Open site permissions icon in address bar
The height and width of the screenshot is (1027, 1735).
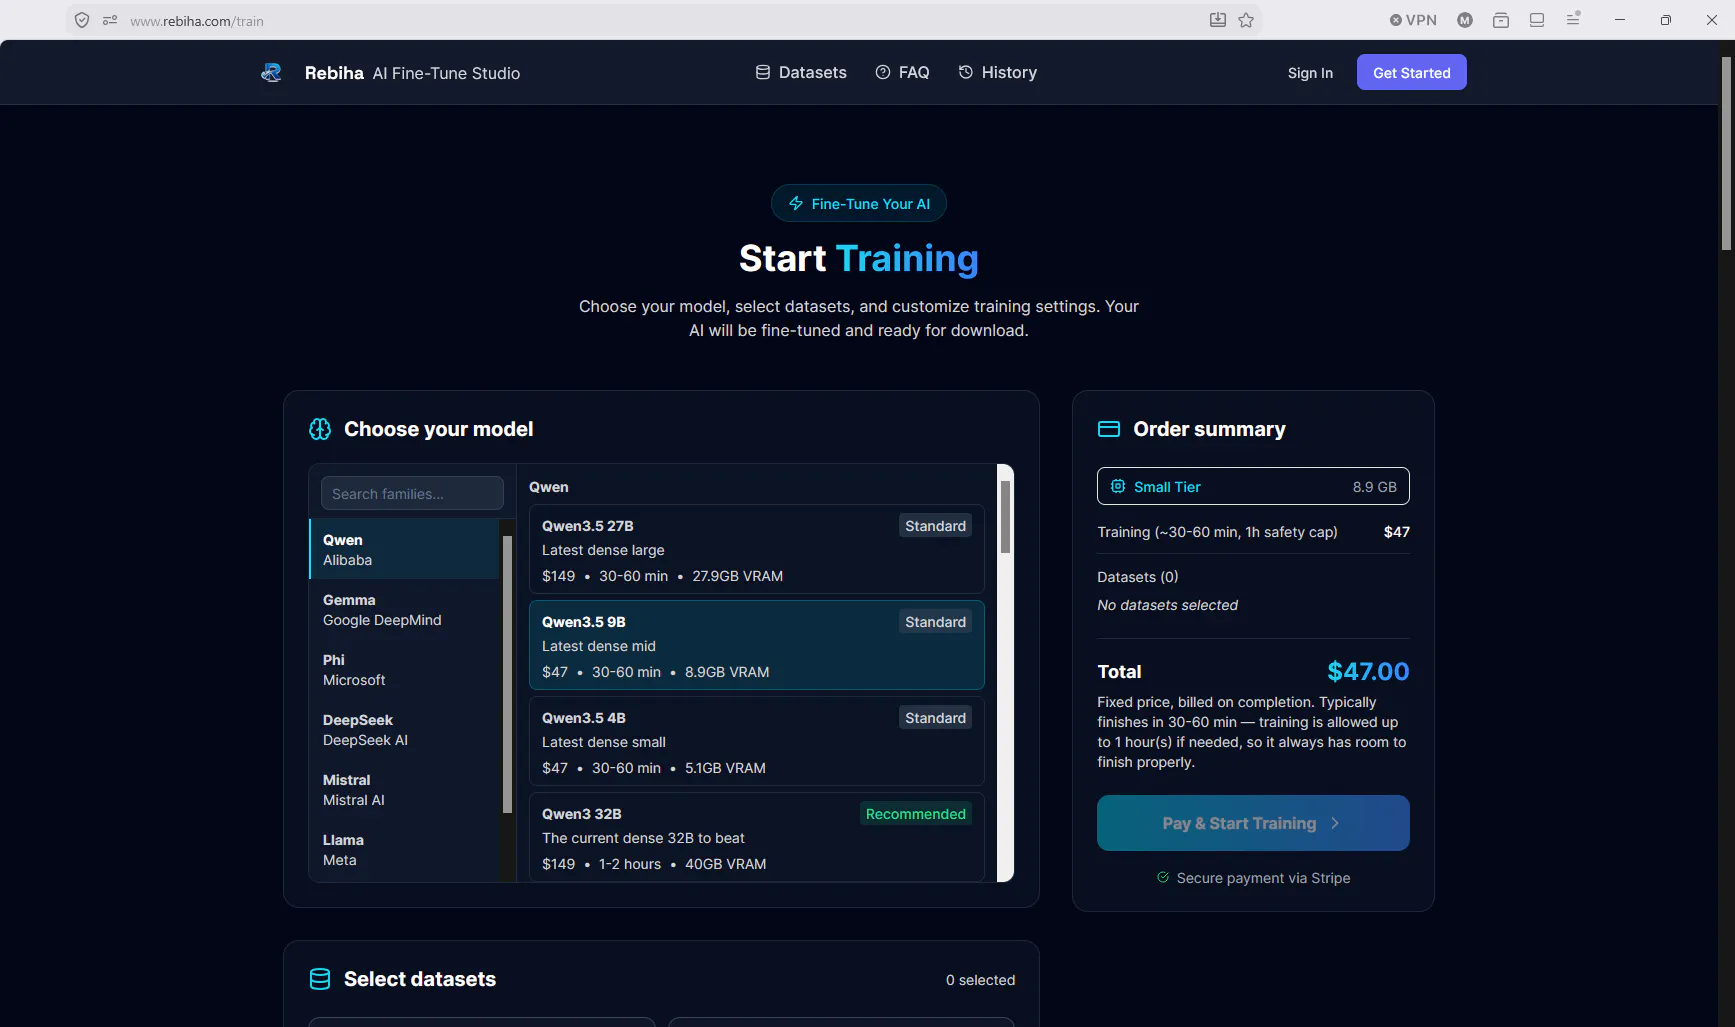(110, 20)
